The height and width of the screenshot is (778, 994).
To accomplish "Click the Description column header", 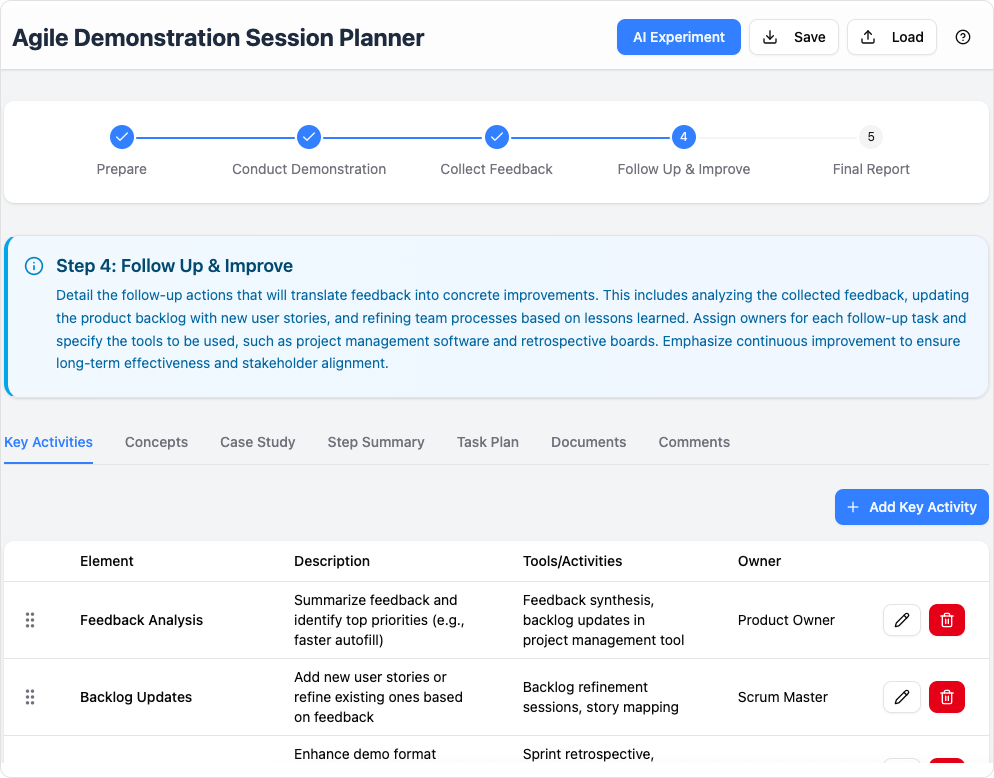I will pos(332,561).
